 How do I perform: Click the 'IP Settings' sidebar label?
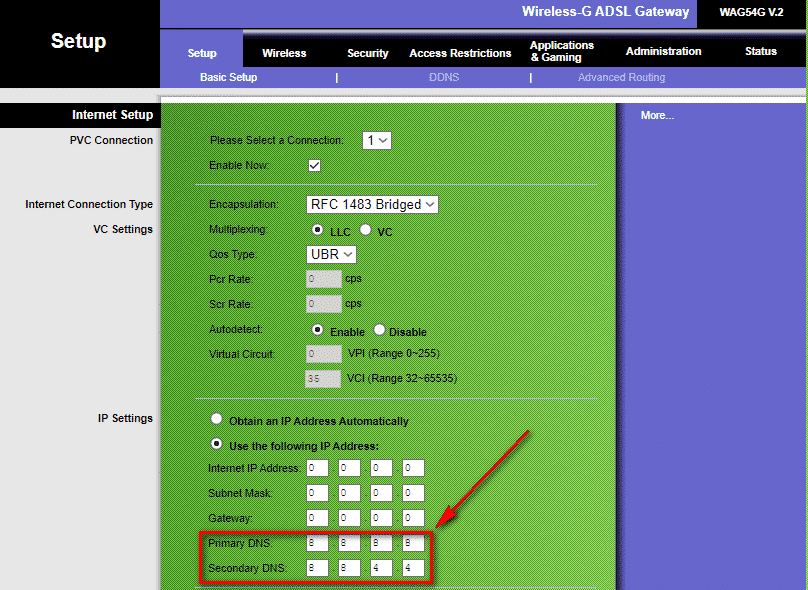click(125, 418)
